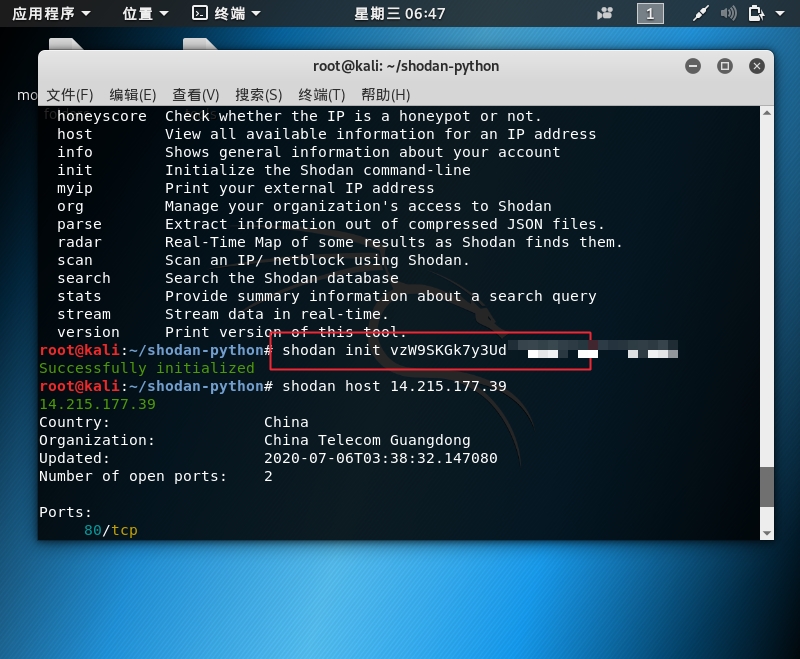
Task: Close the terminal window
Action: point(757,66)
